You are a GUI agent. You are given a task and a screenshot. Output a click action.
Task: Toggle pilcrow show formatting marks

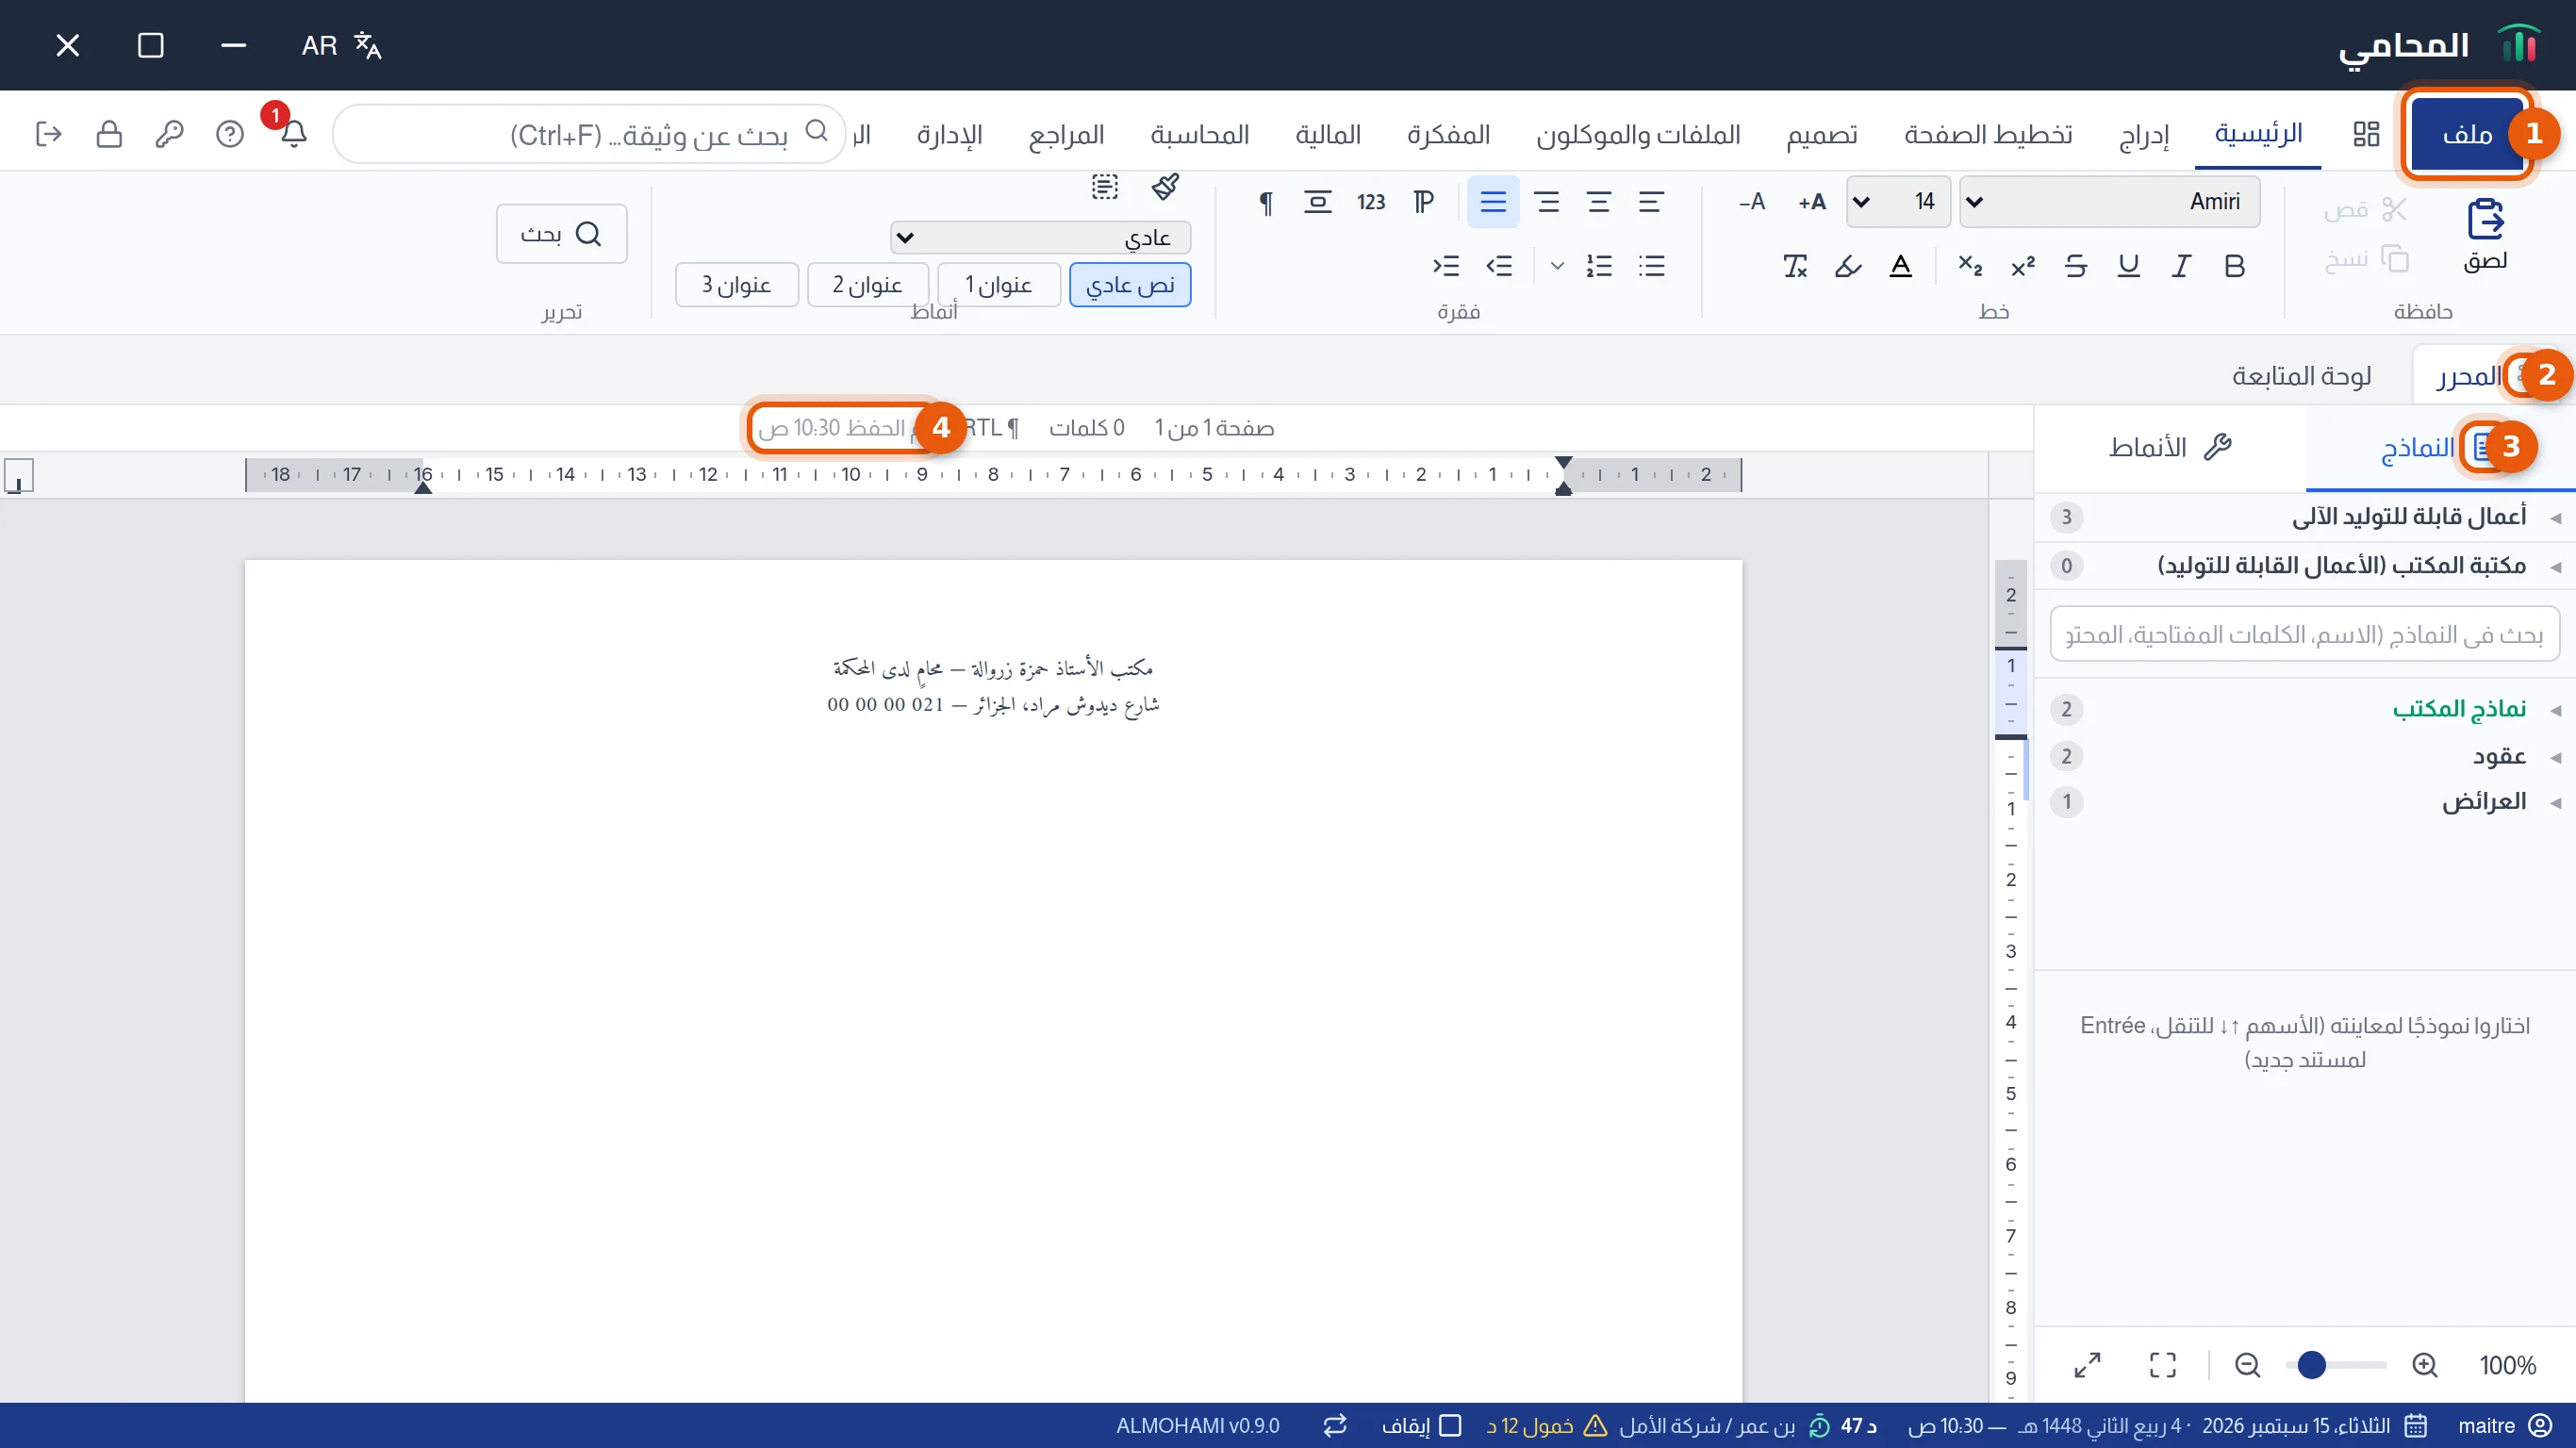coord(1266,202)
